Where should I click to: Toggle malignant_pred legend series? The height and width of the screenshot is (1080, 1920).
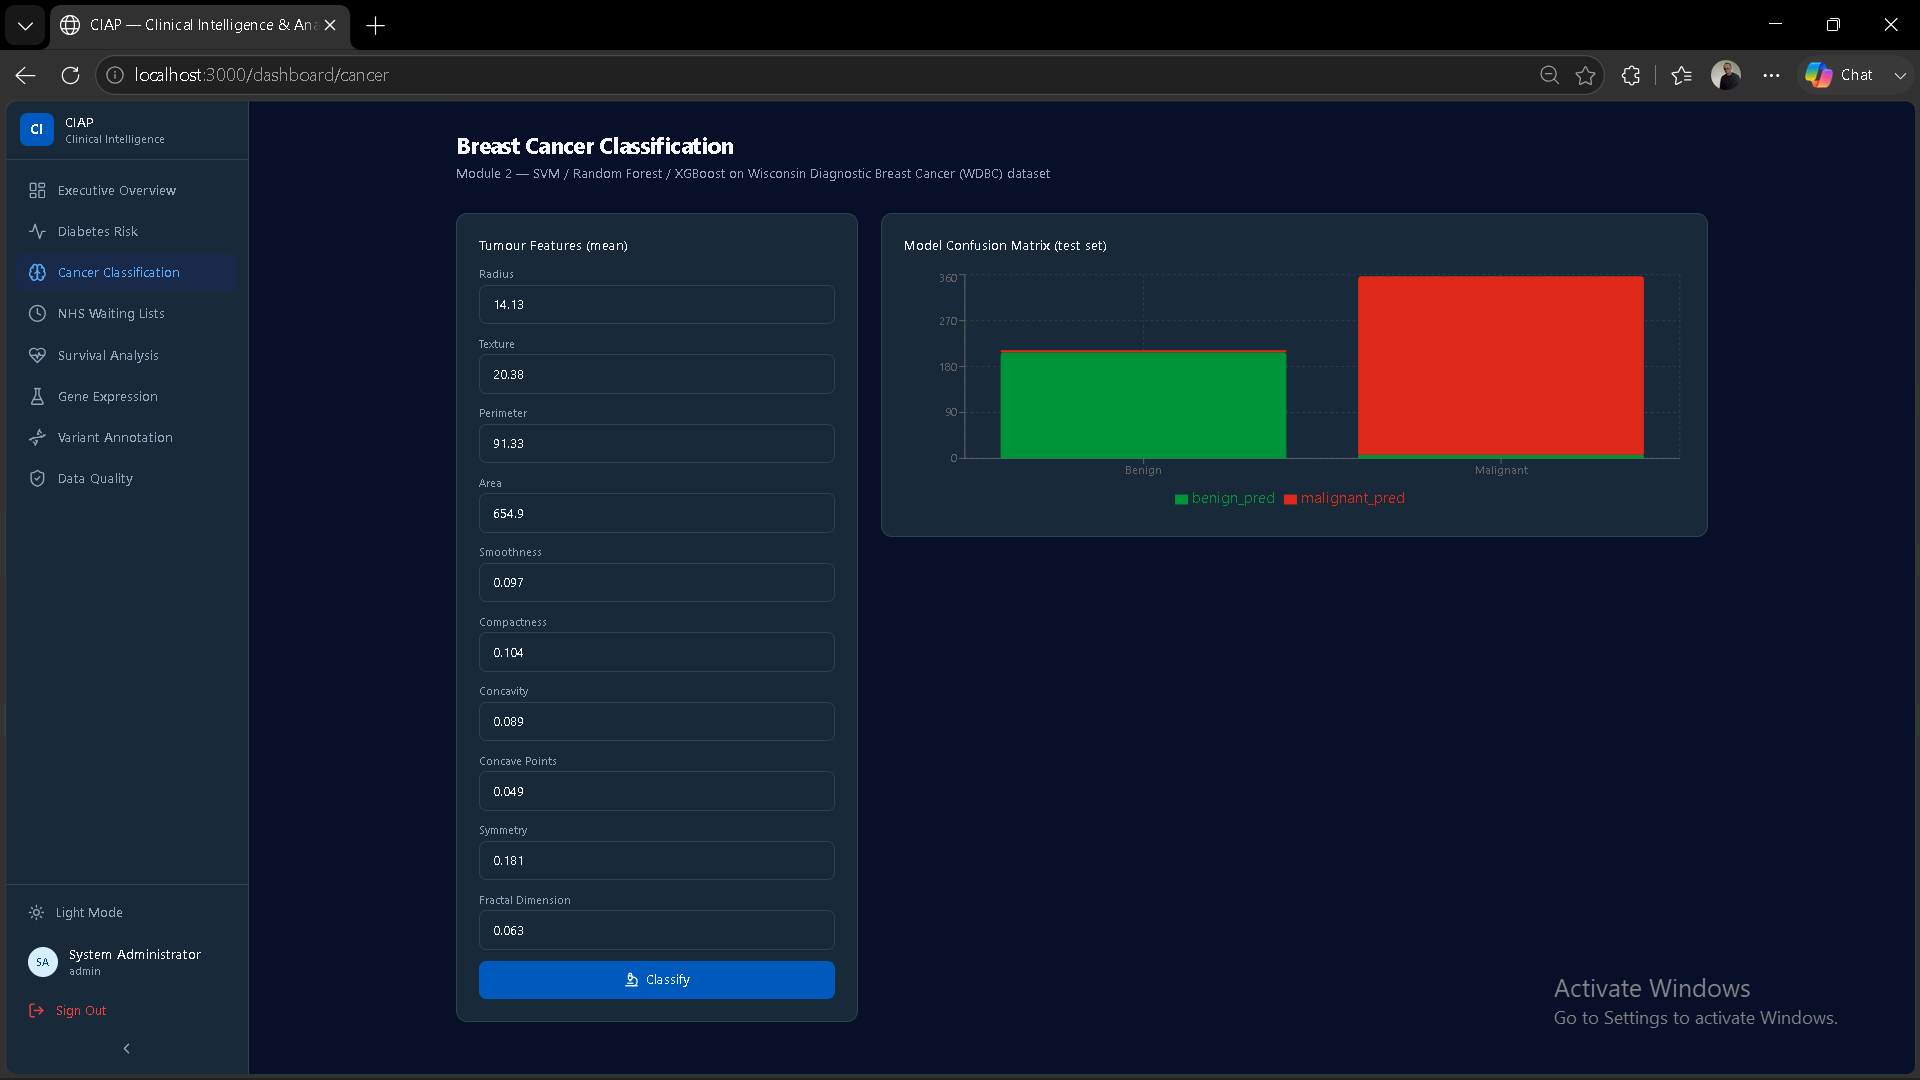[1344, 498]
